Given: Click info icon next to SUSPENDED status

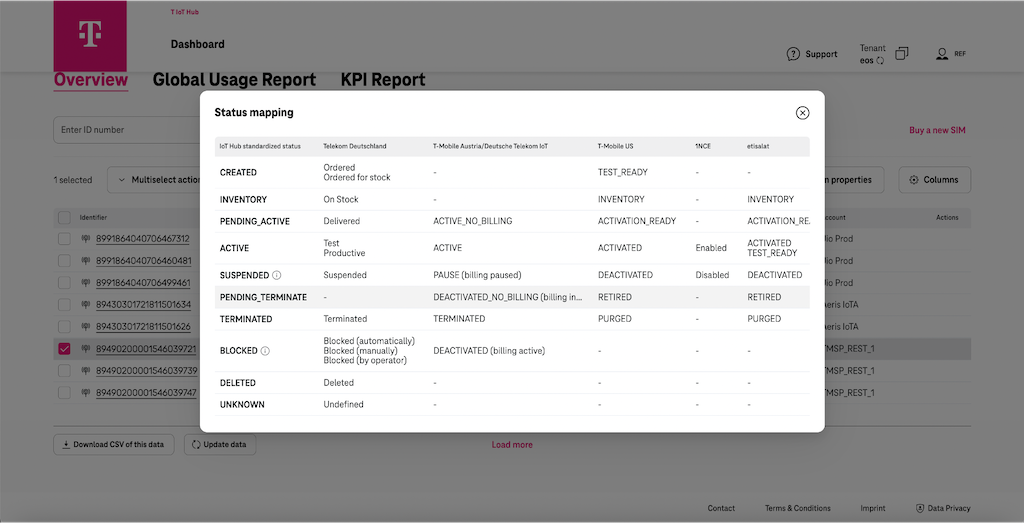Looking at the screenshot, I should (x=277, y=275).
